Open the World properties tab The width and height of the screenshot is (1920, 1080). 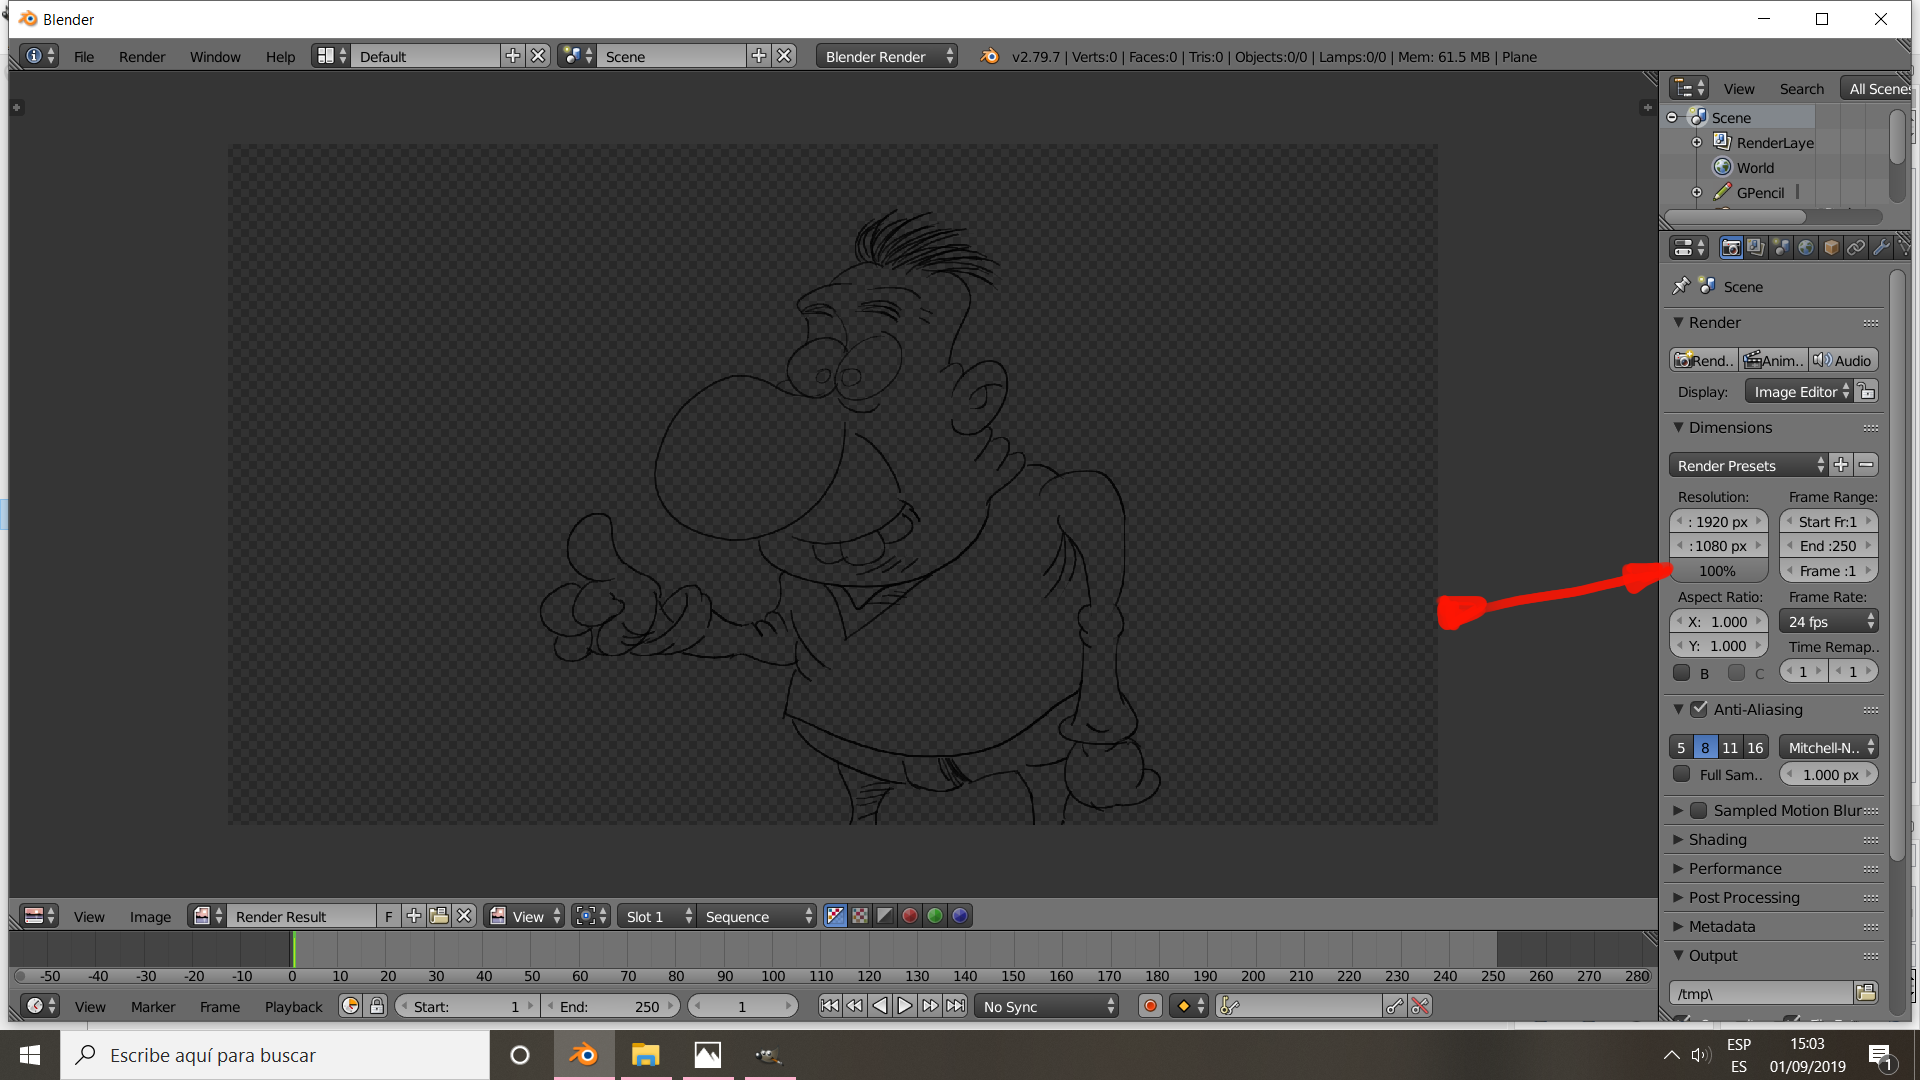pyautogui.click(x=1806, y=248)
